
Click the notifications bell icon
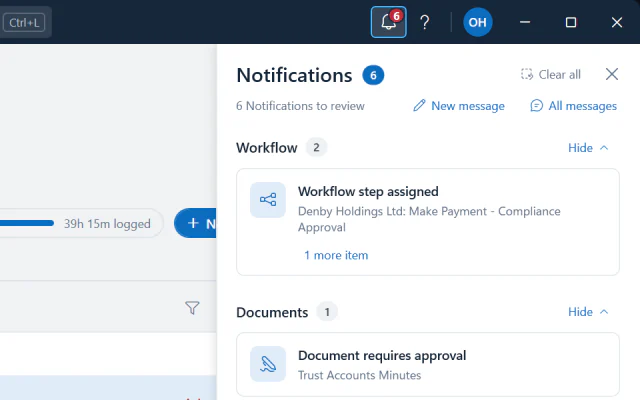[x=388, y=22]
